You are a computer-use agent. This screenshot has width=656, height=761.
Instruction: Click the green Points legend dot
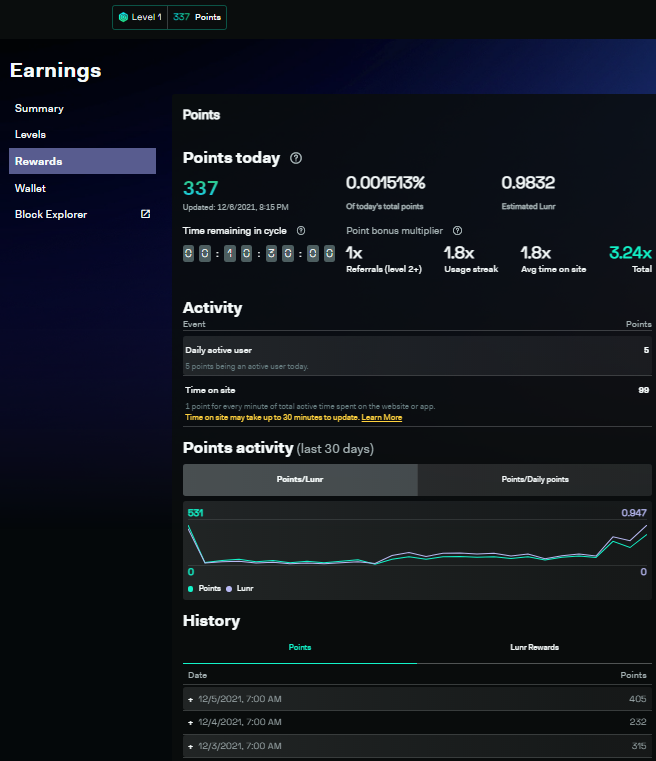click(190, 589)
